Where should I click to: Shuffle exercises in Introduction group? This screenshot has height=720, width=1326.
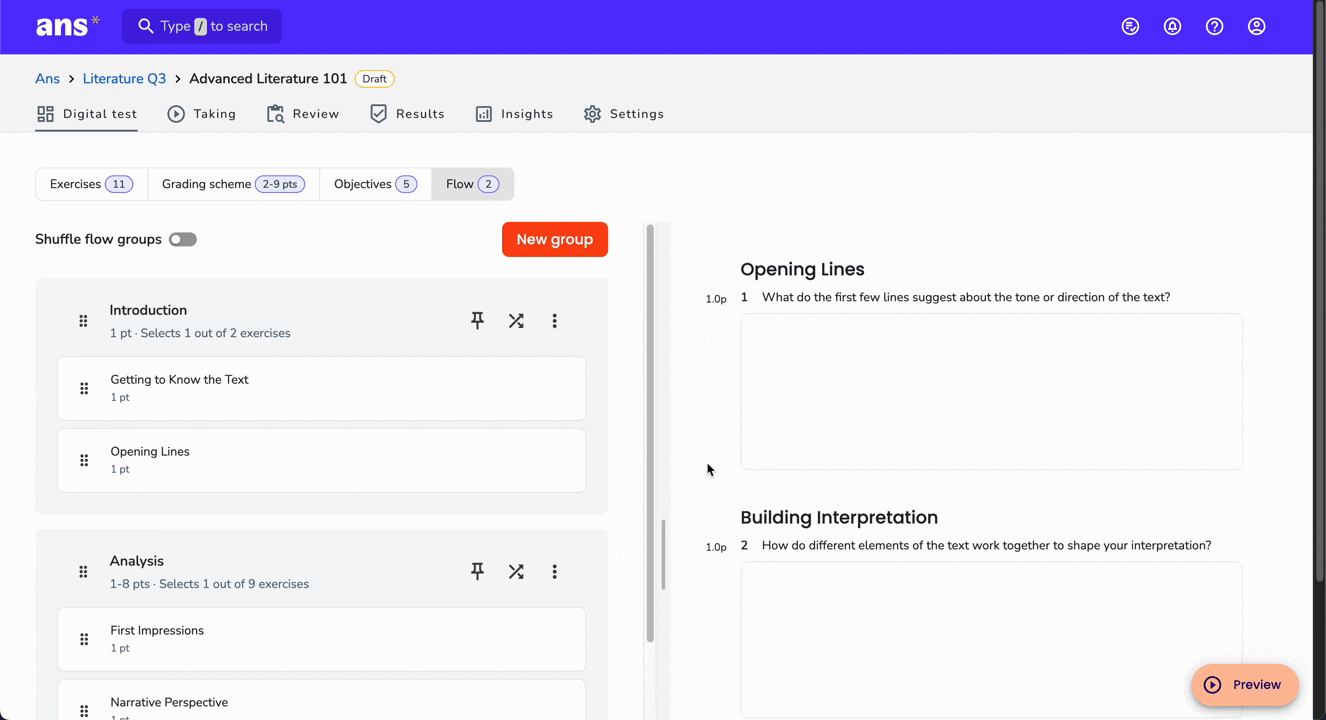pyautogui.click(x=516, y=321)
